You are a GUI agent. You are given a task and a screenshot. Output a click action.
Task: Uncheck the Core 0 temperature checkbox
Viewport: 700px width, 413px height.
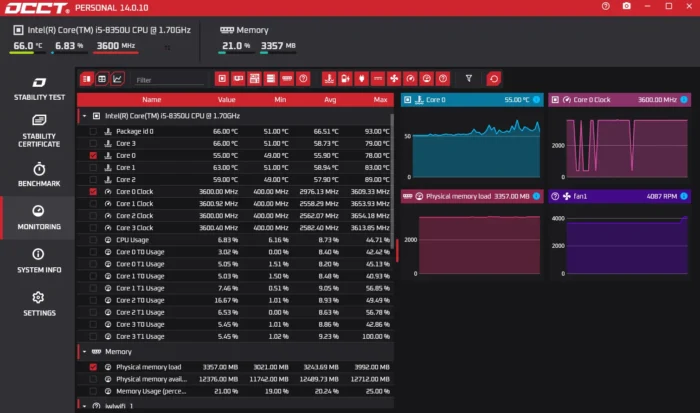tap(93, 155)
